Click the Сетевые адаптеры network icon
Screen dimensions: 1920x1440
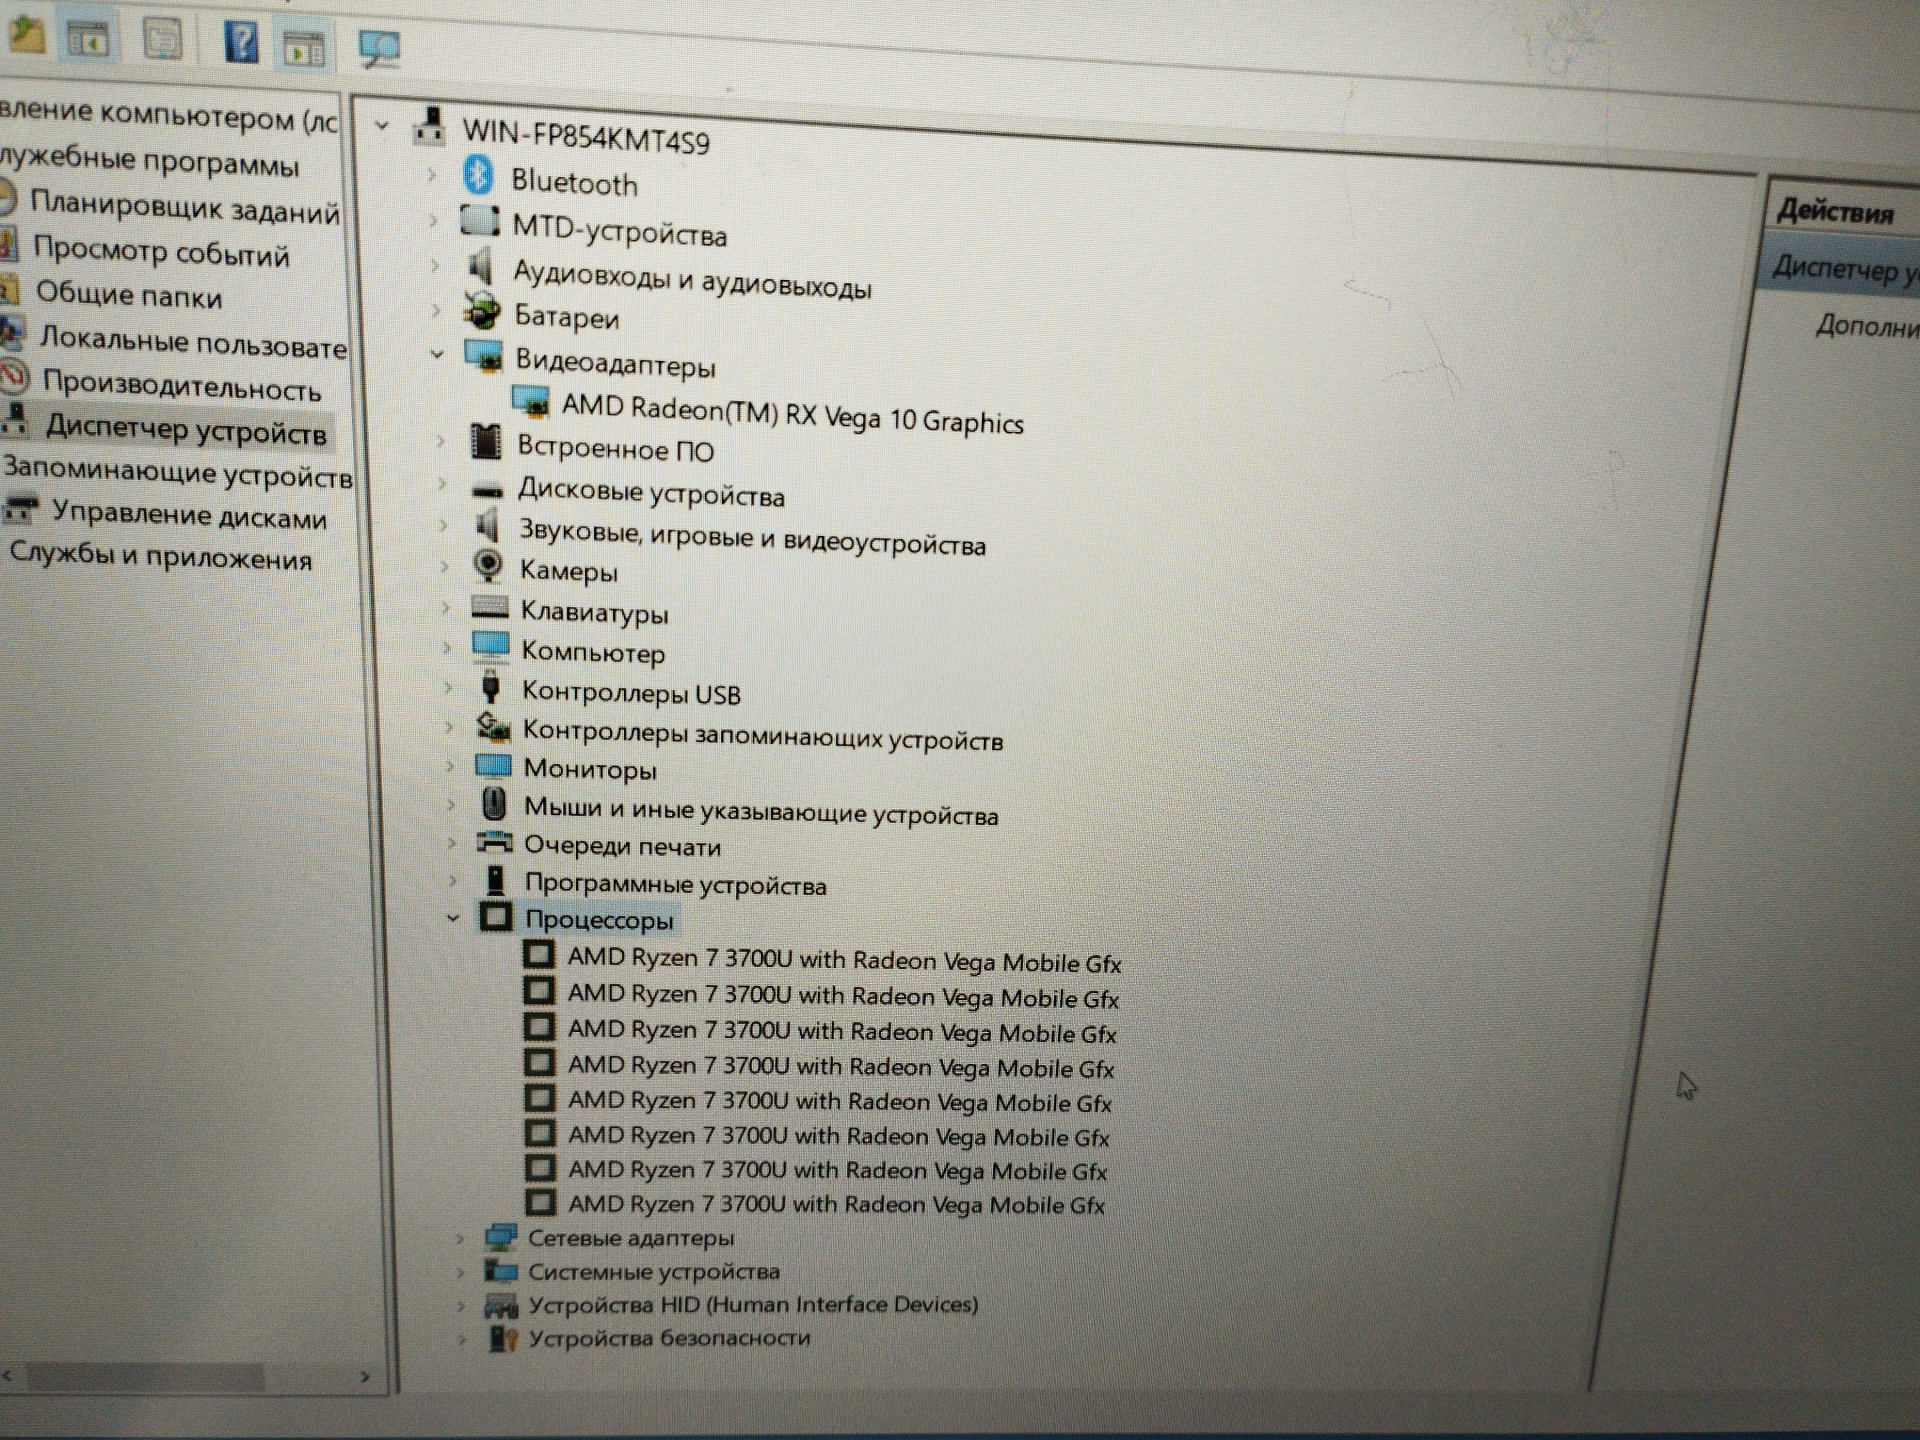tap(501, 1237)
